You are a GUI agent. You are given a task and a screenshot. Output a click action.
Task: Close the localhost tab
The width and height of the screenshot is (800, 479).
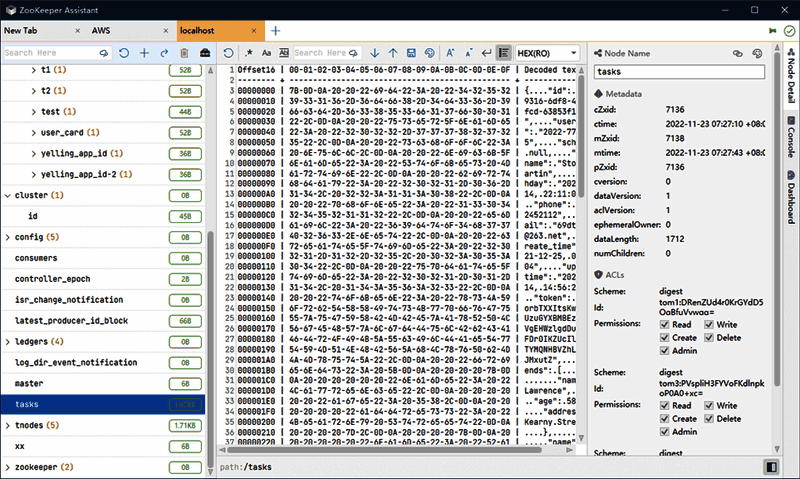click(254, 31)
